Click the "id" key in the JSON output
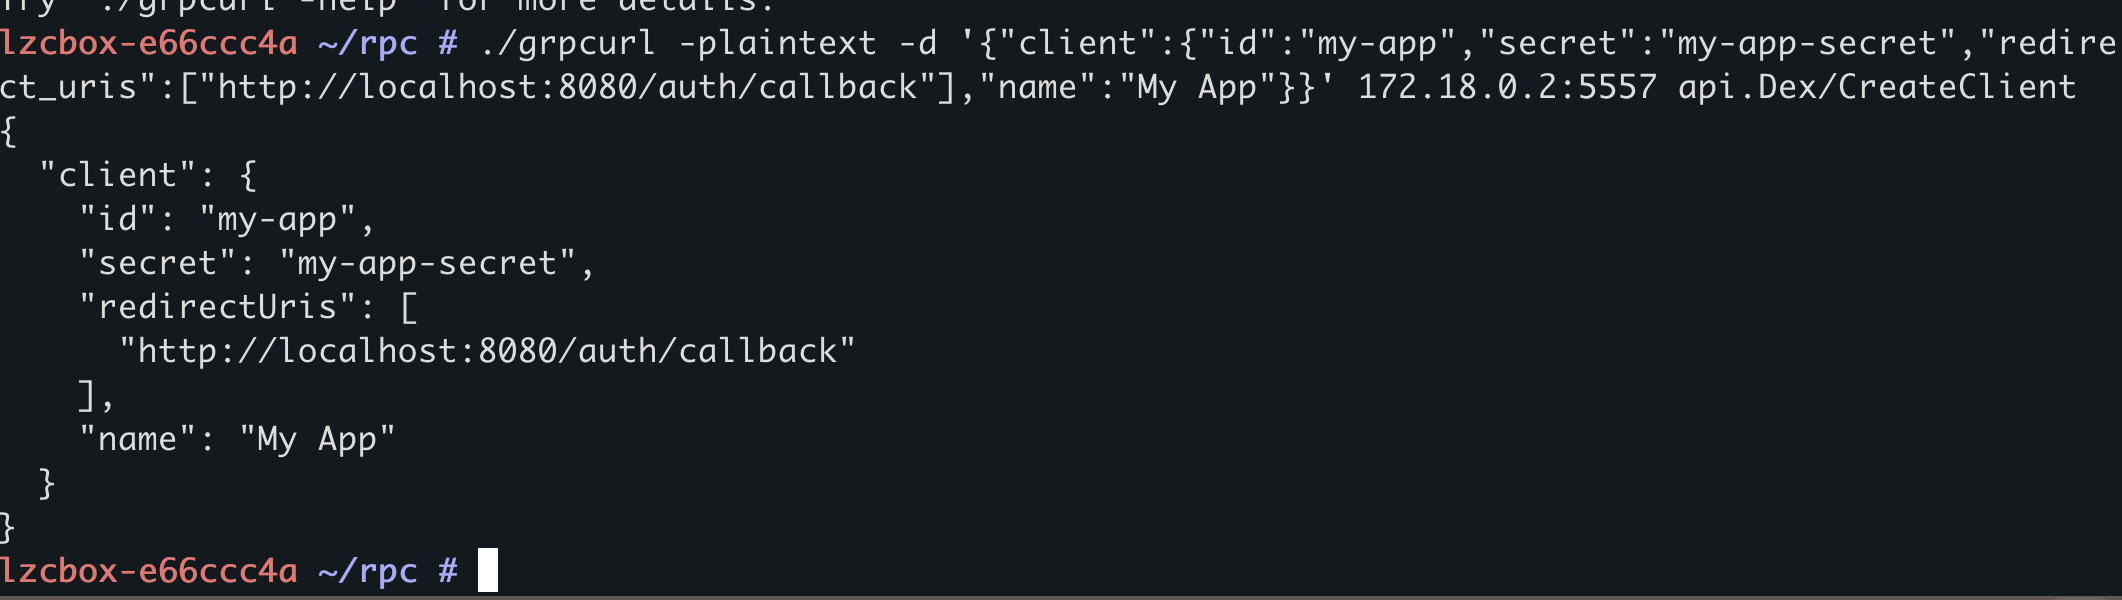Image resolution: width=2122 pixels, height=600 pixels. click(117, 219)
